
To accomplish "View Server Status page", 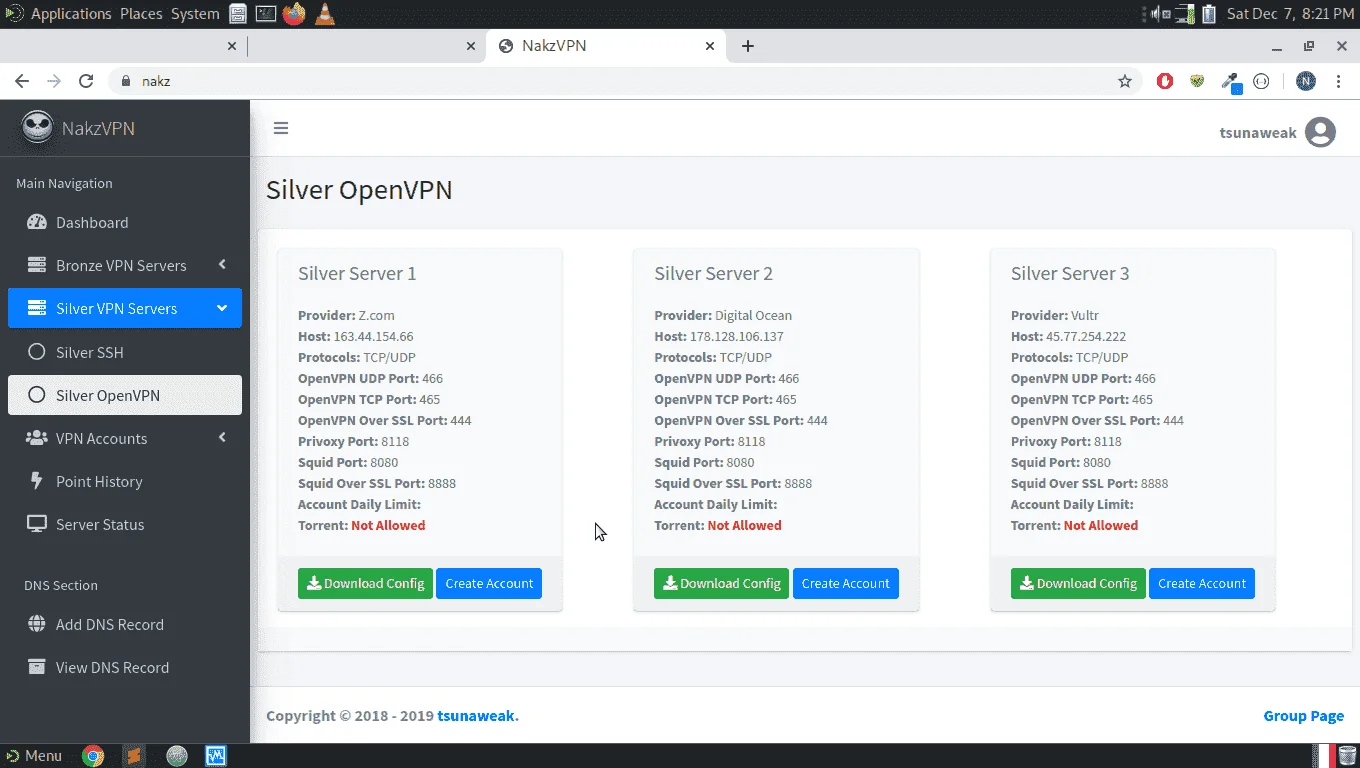I will (x=125, y=524).
